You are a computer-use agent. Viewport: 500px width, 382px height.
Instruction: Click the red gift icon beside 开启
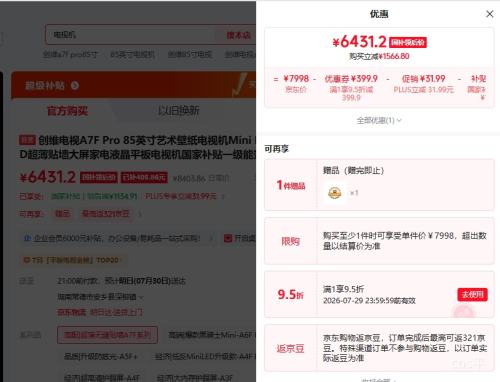[228, 238]
